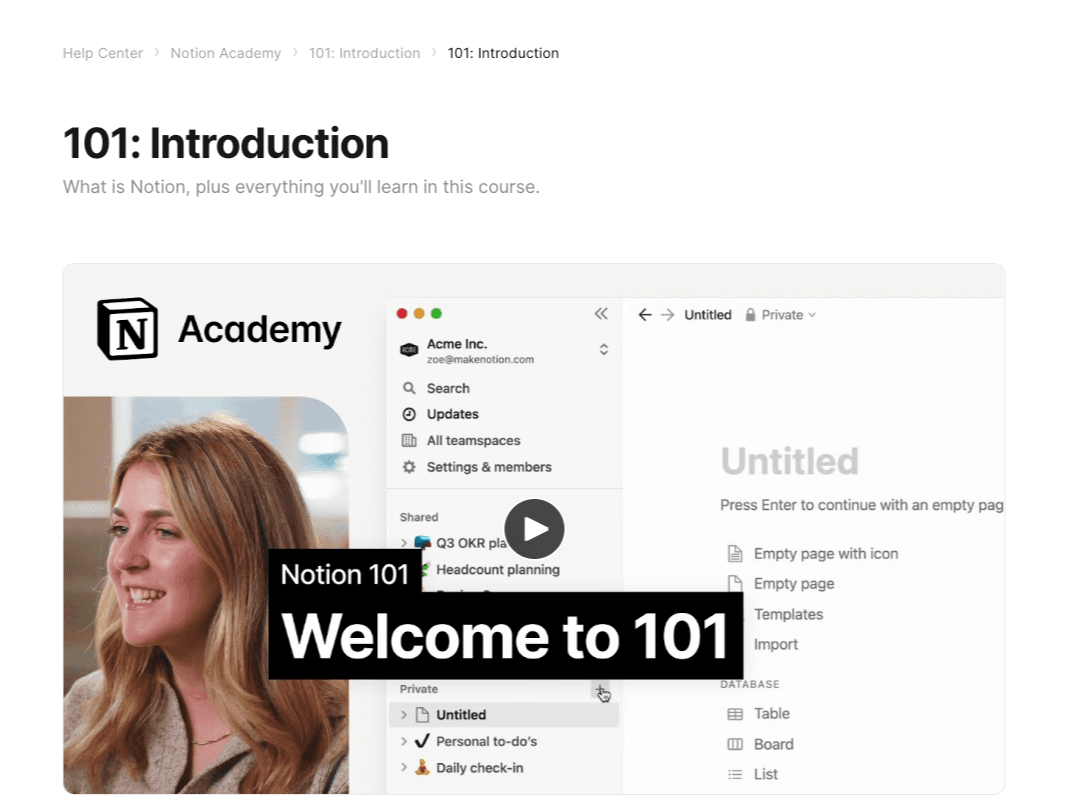Viewport: 1069px width, 801px height.
Task: Select Board database option
Action: click(773, 744)
